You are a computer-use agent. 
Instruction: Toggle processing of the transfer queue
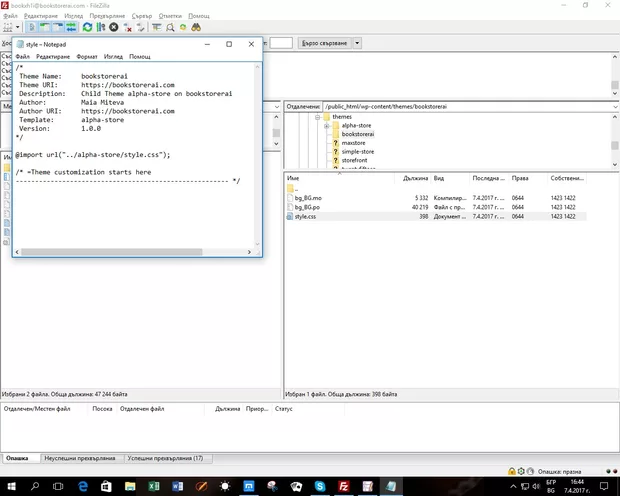[x=101, y=27]
